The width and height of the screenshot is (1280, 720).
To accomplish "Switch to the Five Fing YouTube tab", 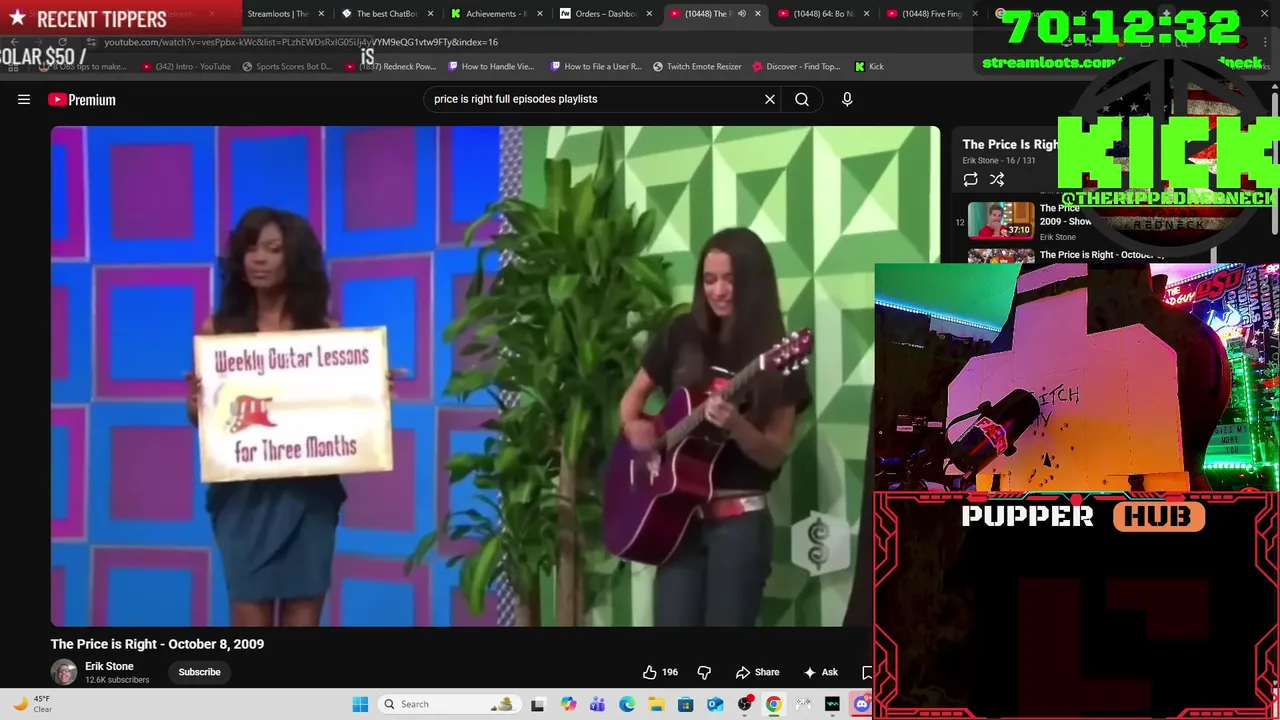I will click(928, 14).
